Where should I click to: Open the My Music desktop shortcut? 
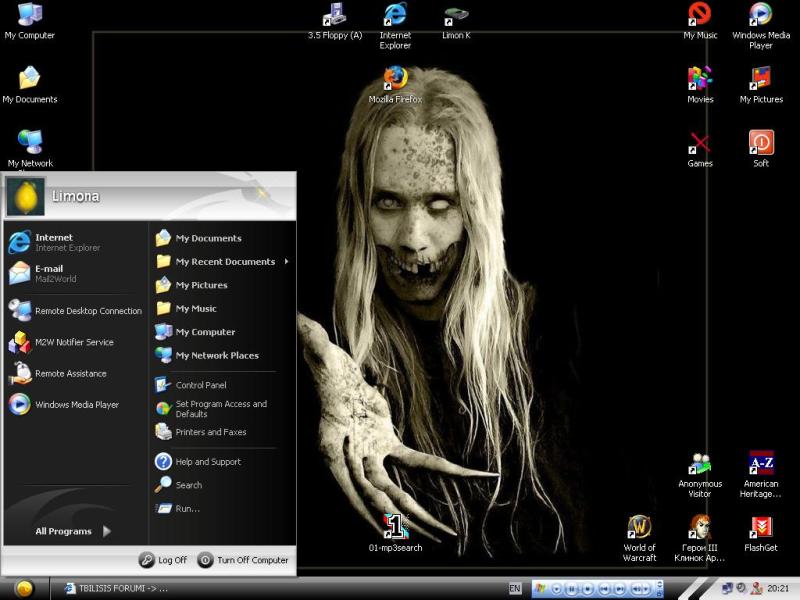(x=700, y=21)
